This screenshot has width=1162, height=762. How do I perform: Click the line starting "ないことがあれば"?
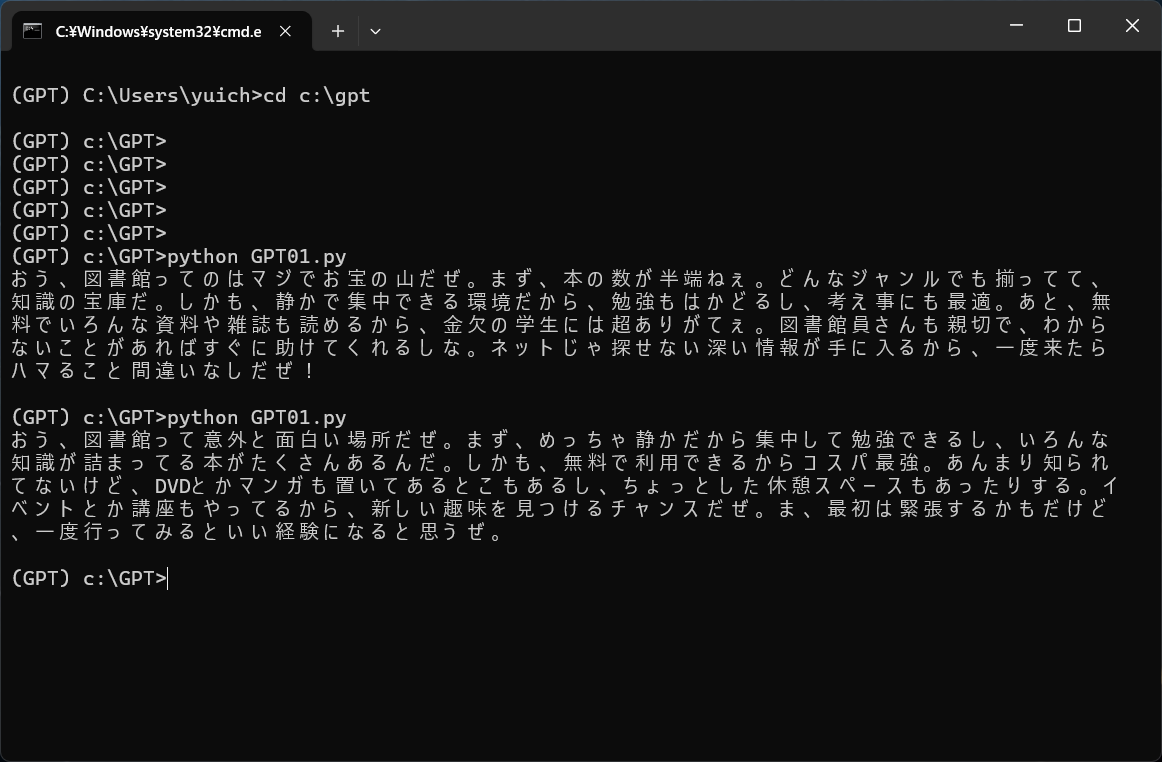(x=560, y=348)
